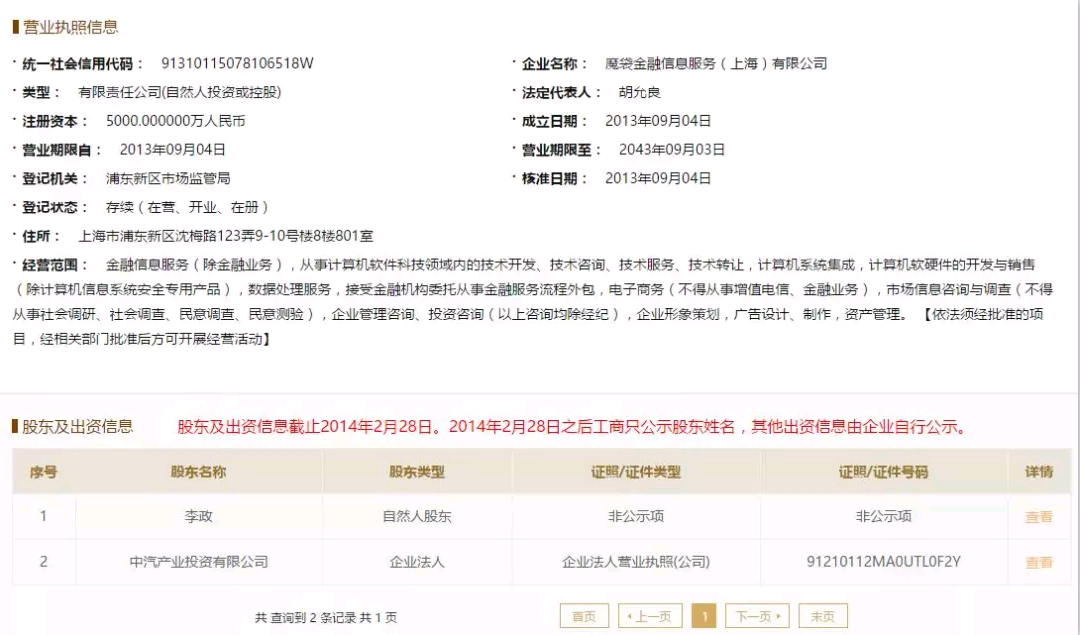Viewport: 1080px width, 635px height.
Task: Click the 股东名称 column header
Action: (198, 472)
